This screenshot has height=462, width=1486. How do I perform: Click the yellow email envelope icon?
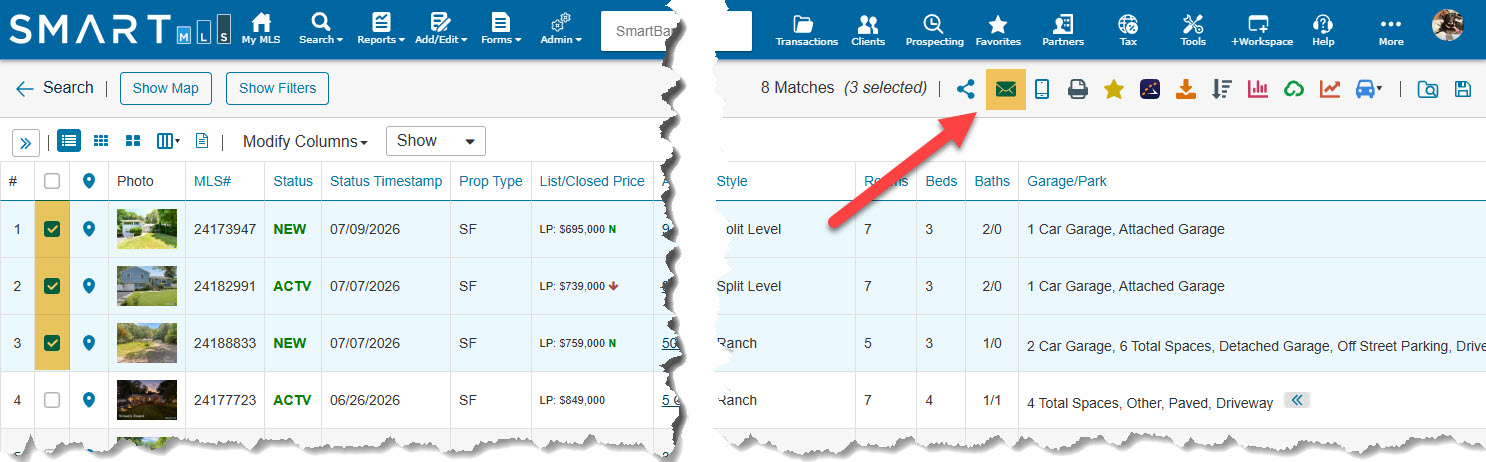coord(1006,89)
